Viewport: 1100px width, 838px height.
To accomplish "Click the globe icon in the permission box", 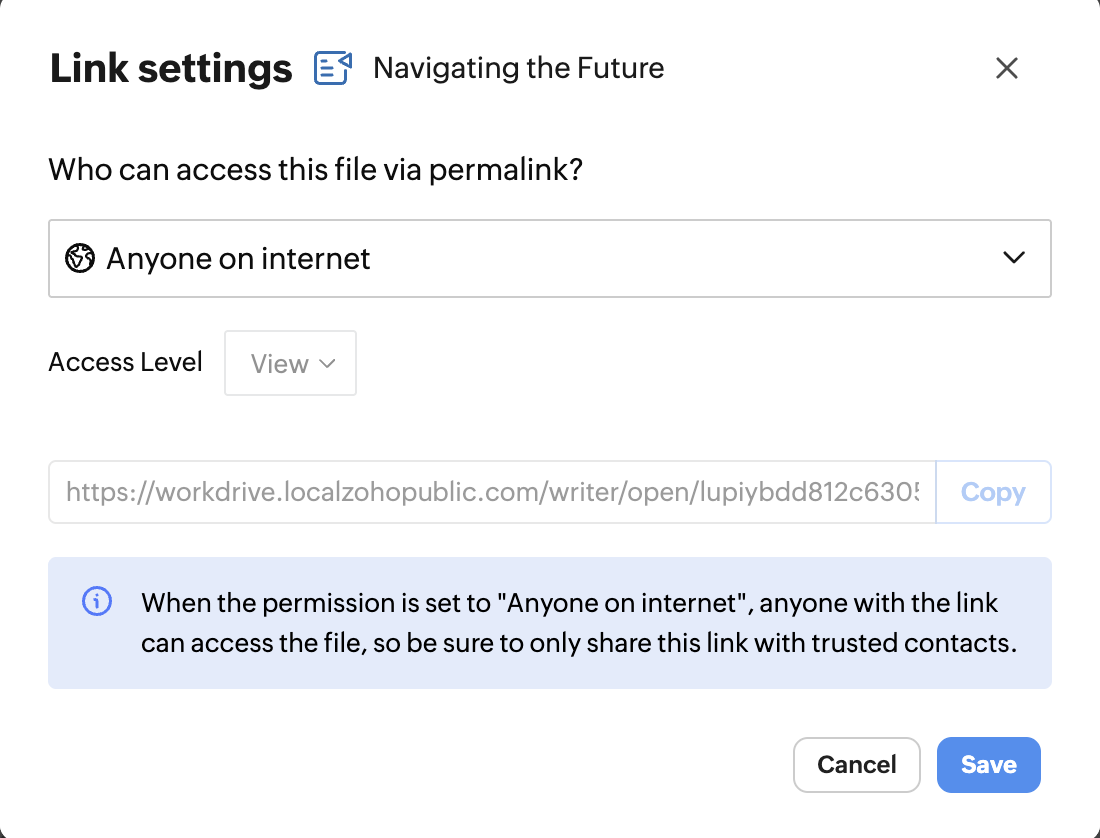I will coord(79,259).
